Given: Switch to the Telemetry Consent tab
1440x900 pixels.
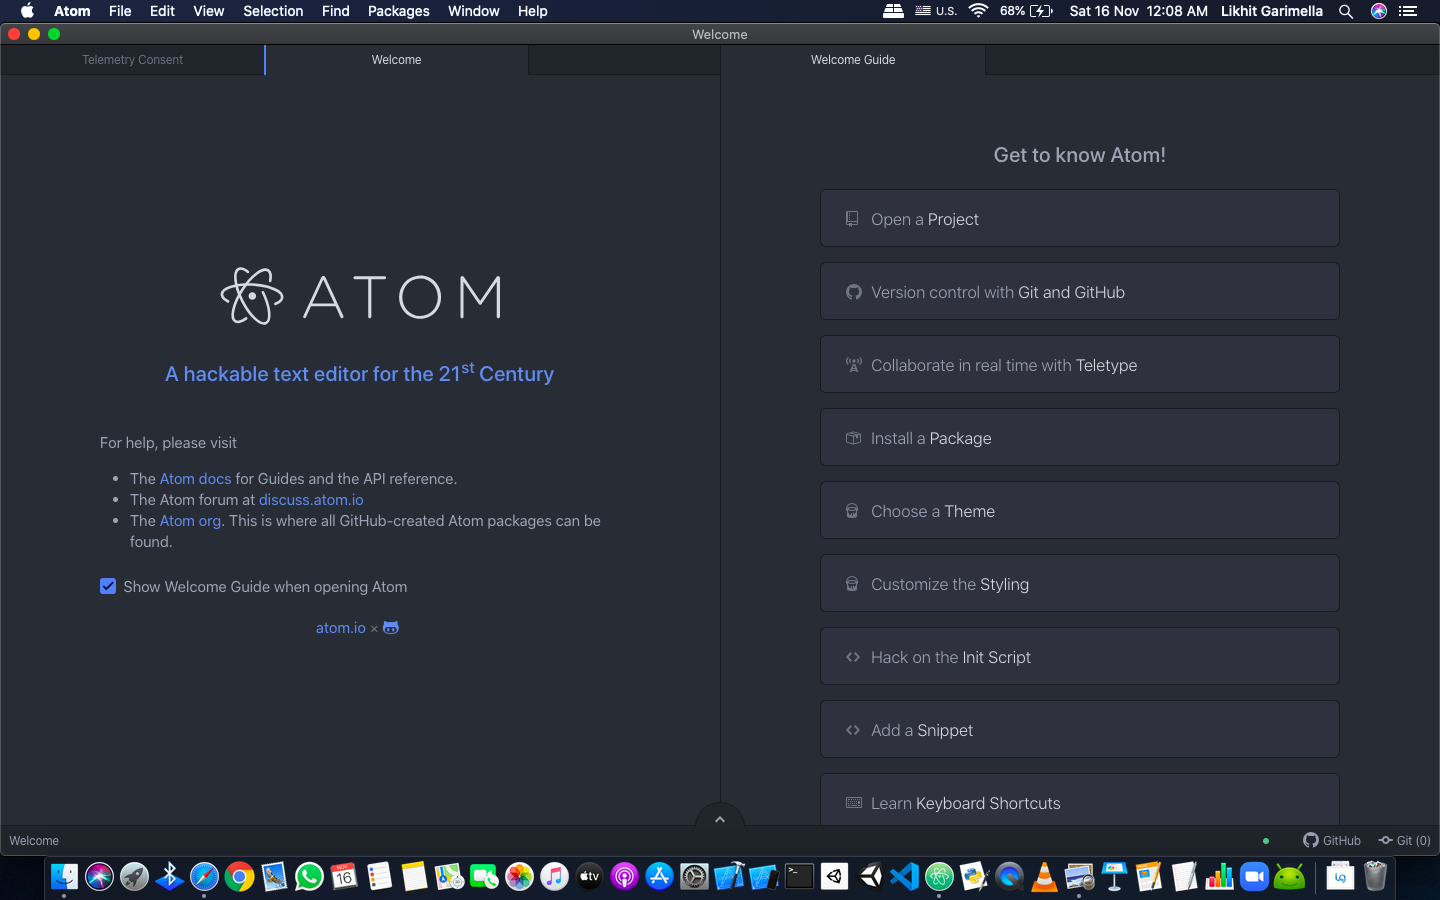Looking at the screenshot, I should point(132,60).
